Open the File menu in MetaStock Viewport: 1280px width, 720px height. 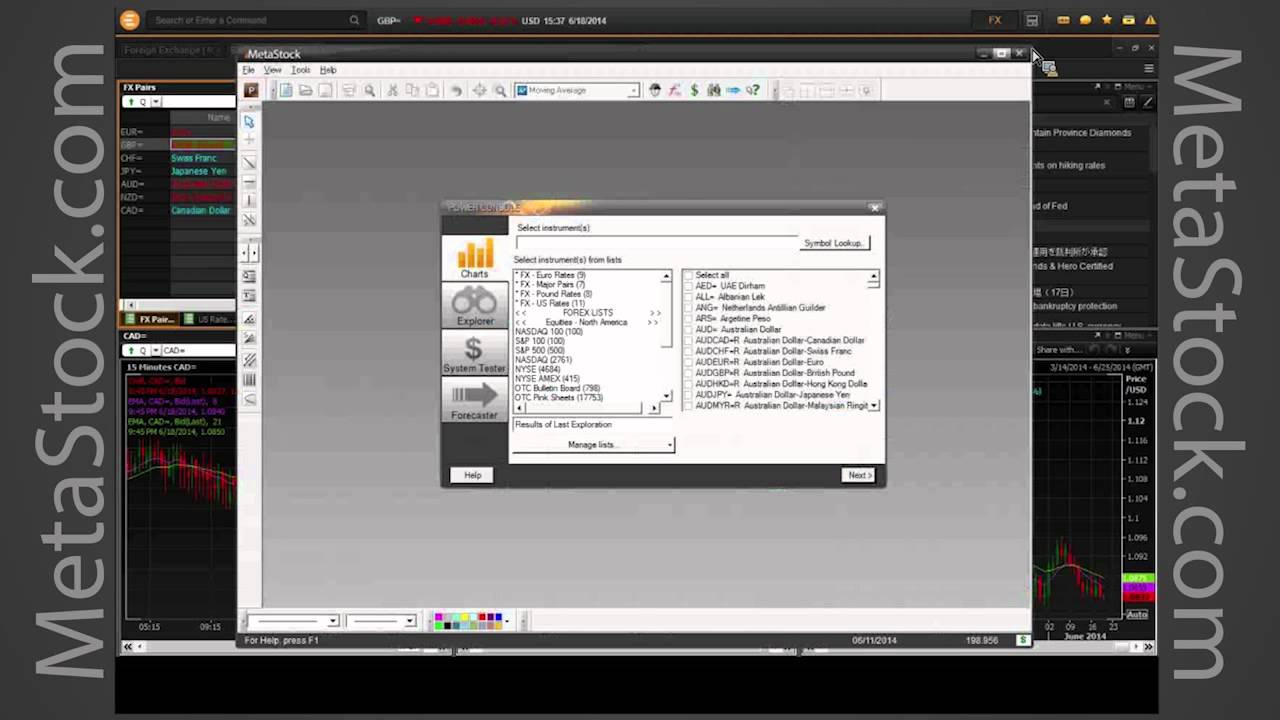tap(248, 70)
